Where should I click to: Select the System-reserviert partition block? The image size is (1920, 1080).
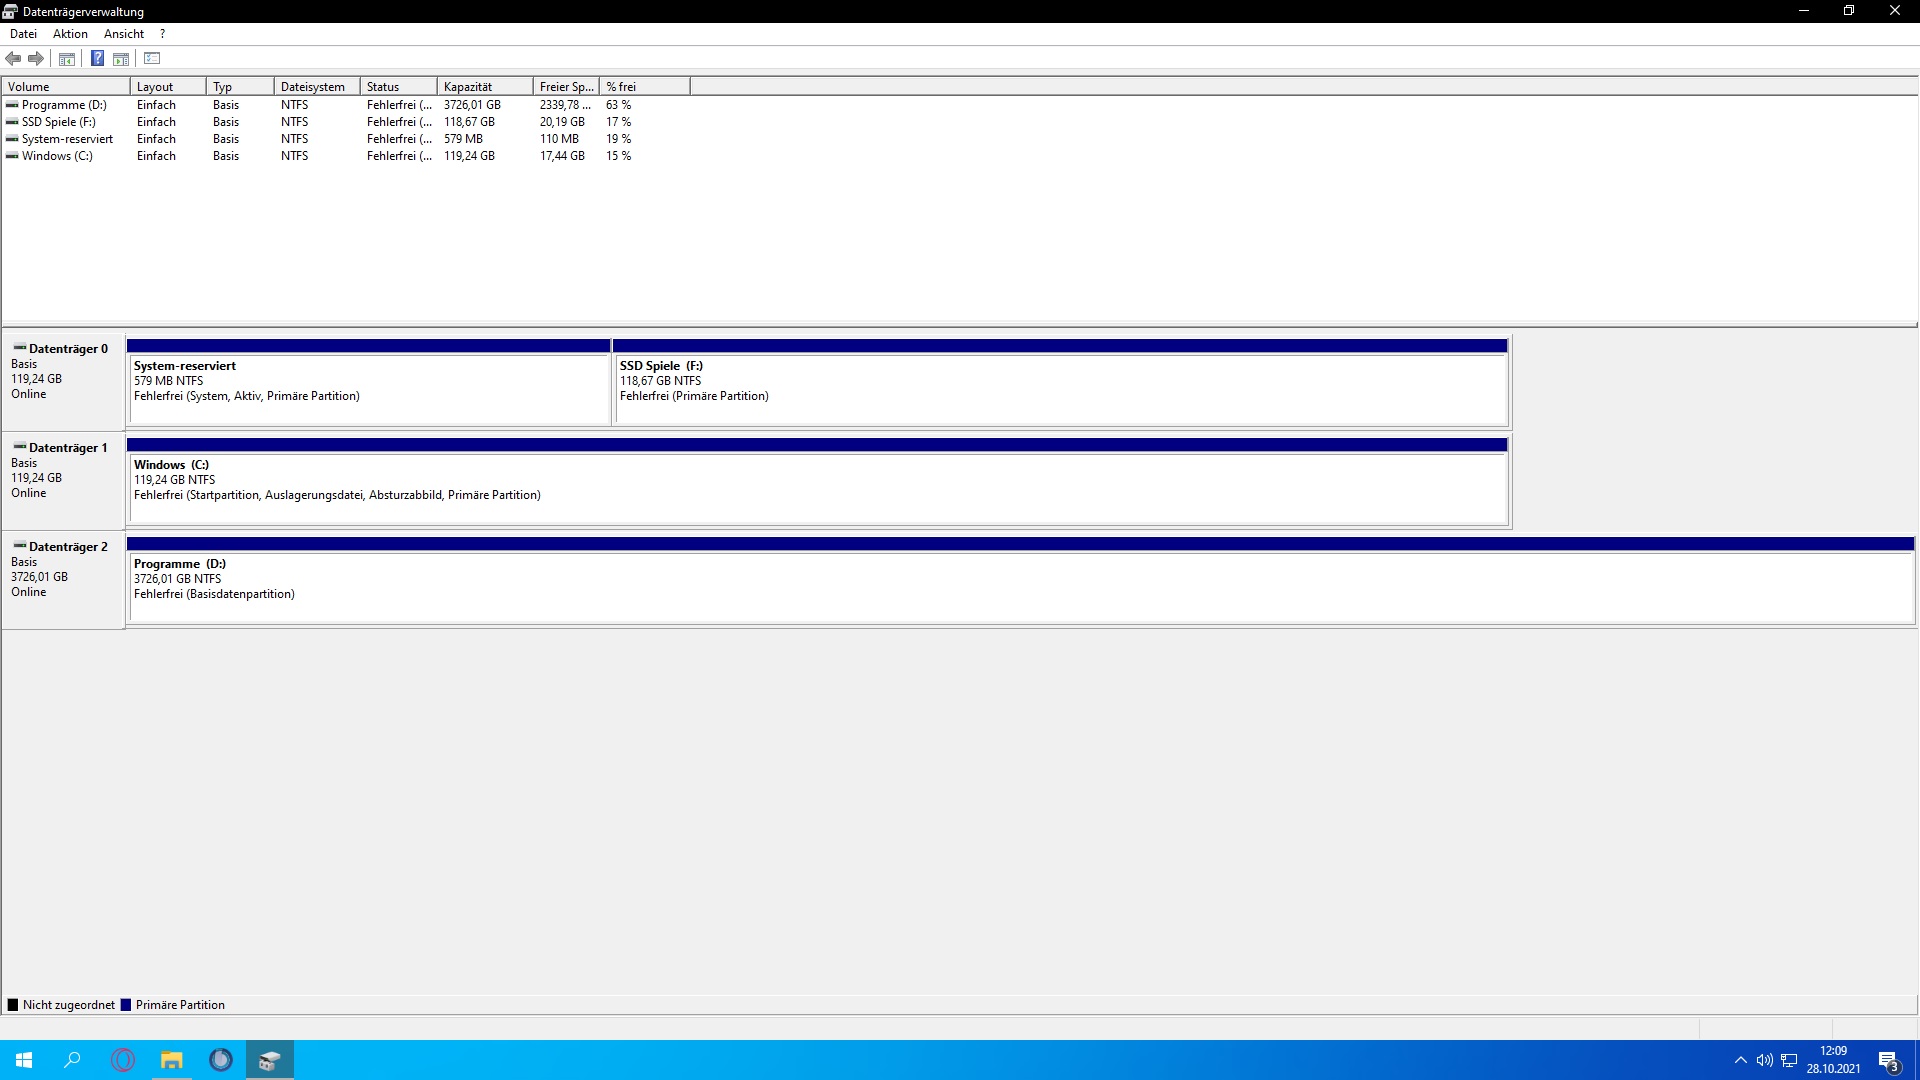(368, 388)
